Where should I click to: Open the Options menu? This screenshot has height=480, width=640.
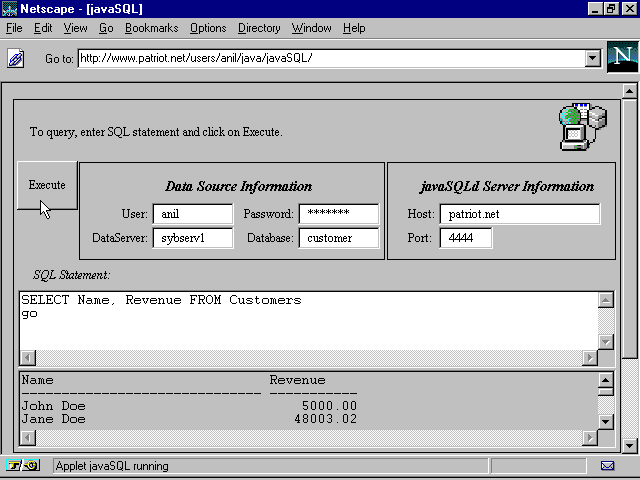(208, 28)
